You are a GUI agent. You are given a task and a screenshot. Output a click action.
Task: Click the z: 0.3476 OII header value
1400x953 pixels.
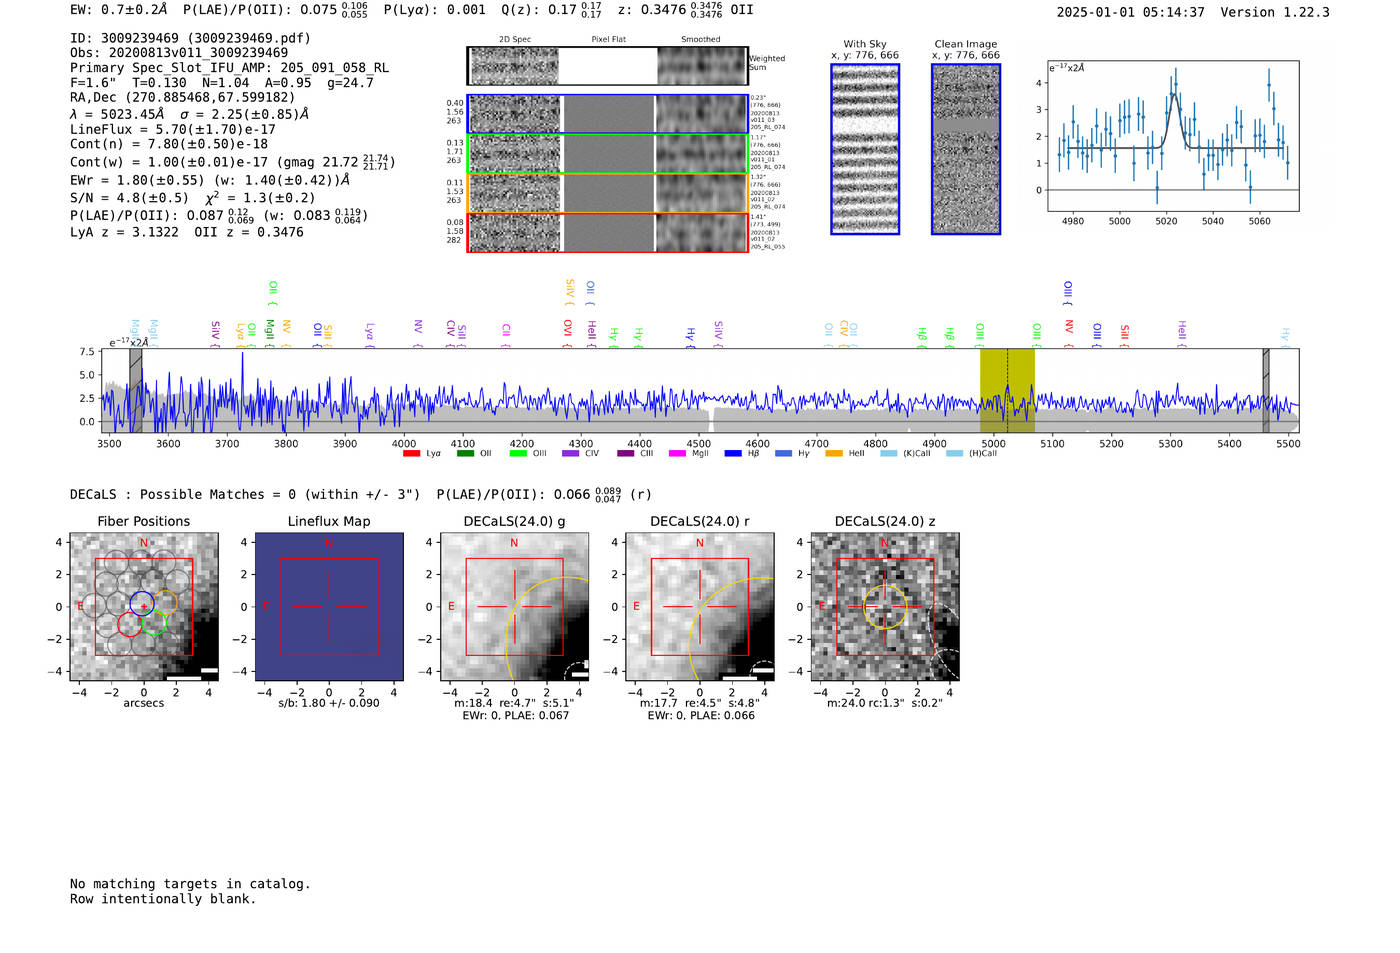(x=685, y=10)
